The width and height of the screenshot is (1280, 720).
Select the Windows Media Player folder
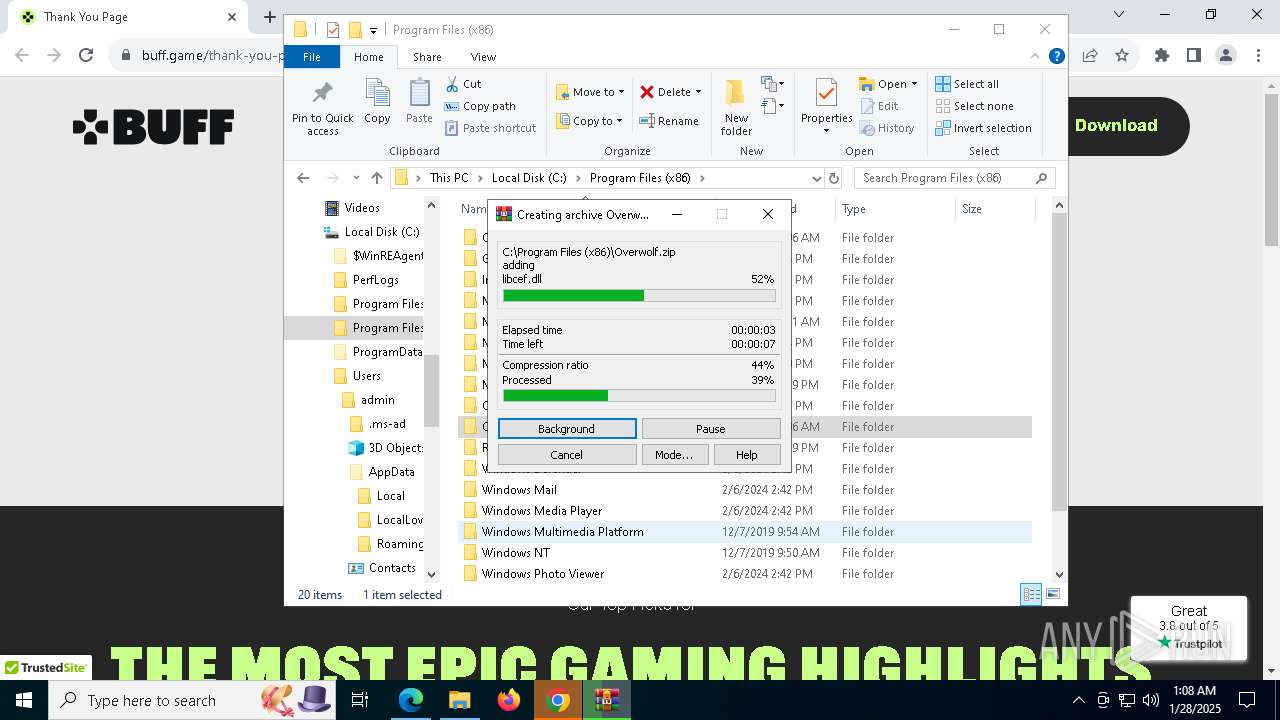point(542,511)
